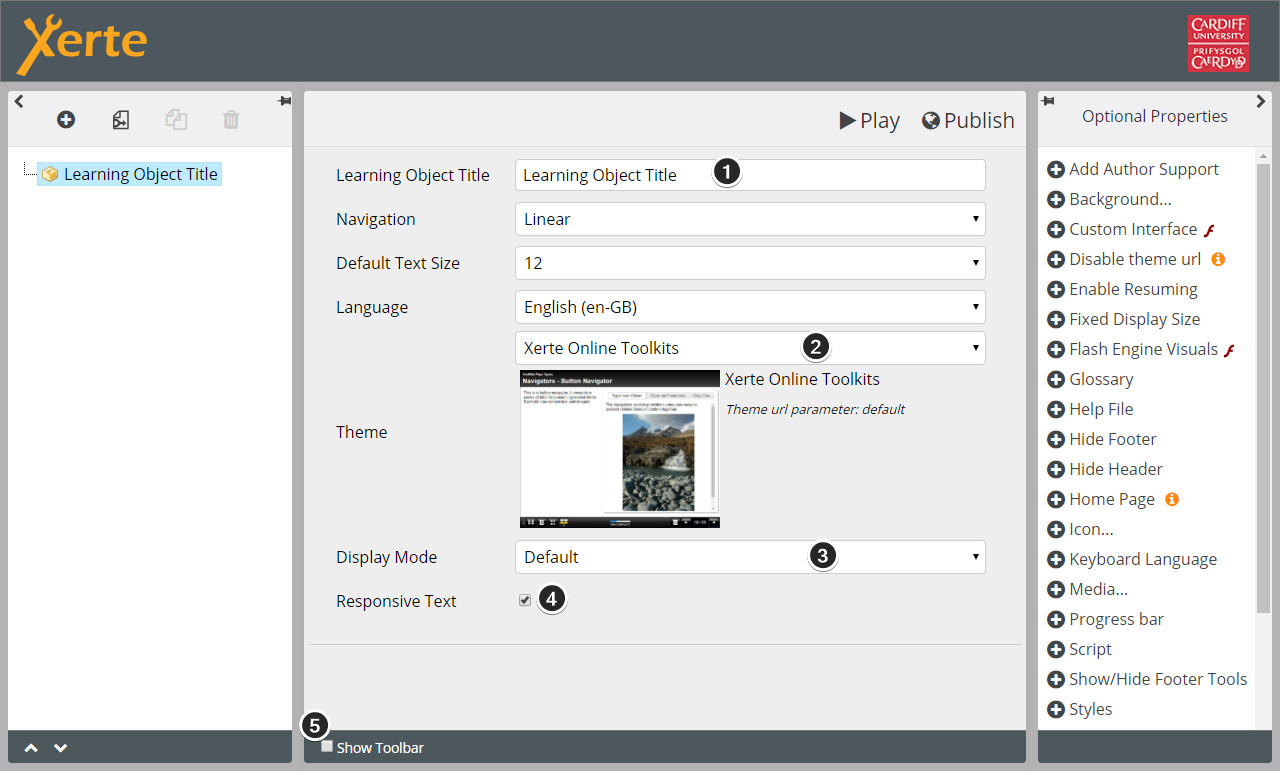Collapse the Optional Properties panel with its chevron
Image resolution: width=1280 pixels, height=771 pixels.
click(1261, 101)
